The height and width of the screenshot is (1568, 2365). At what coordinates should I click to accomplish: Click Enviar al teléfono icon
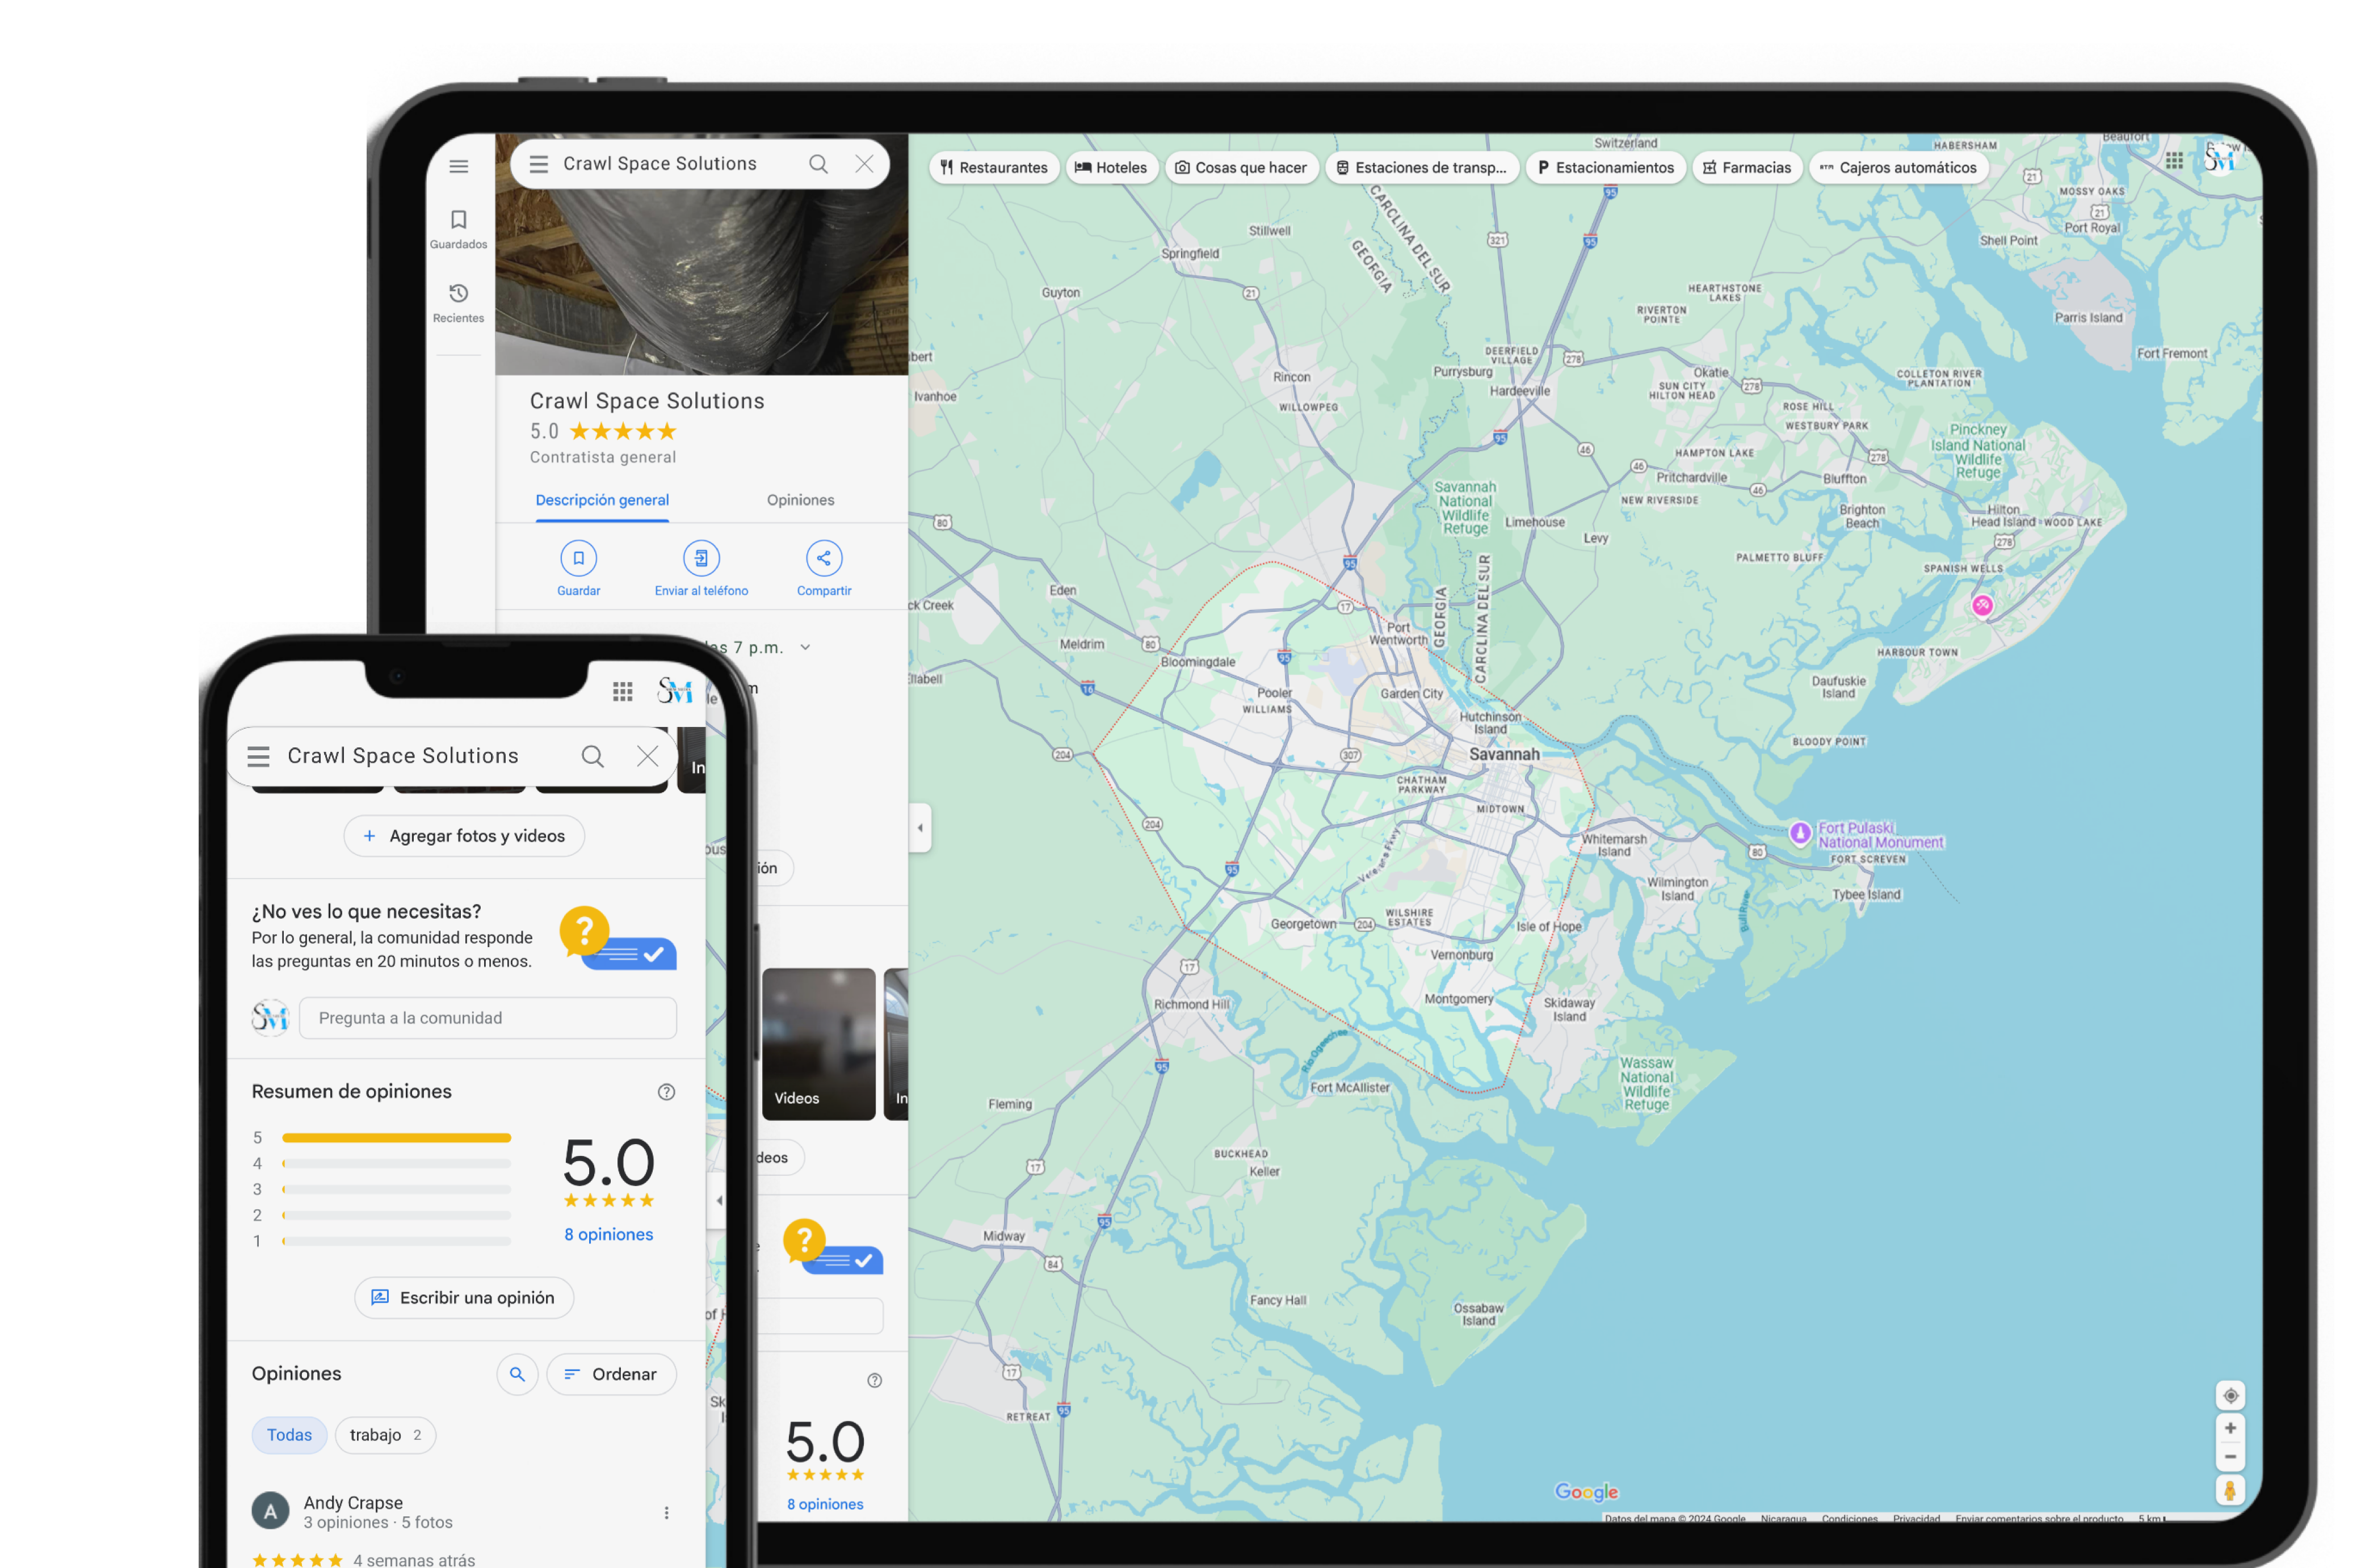pyautogui.click(x=701, y=558)
